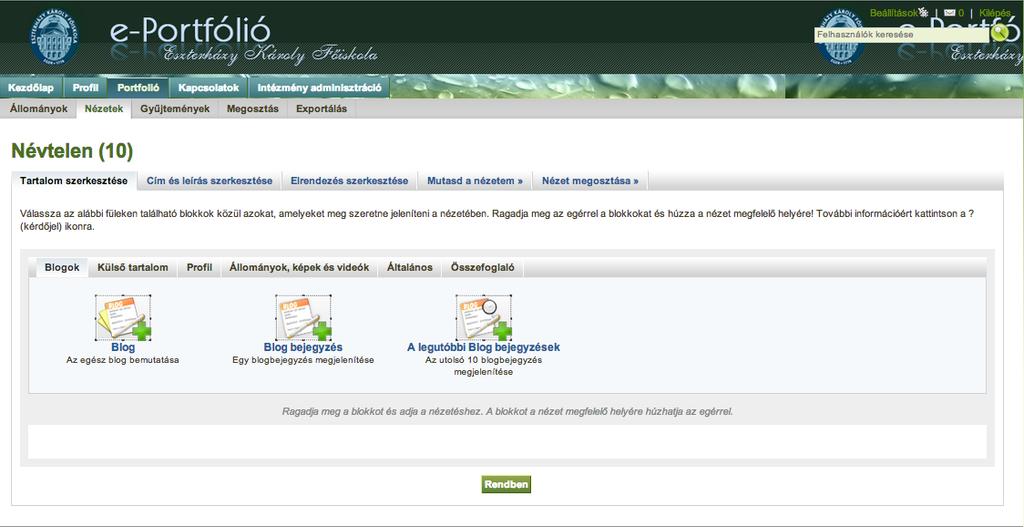The image size is (1024, 527).
Task: Switch to Cím és leírás szerkesztése tab
Action: click(210, 181)
